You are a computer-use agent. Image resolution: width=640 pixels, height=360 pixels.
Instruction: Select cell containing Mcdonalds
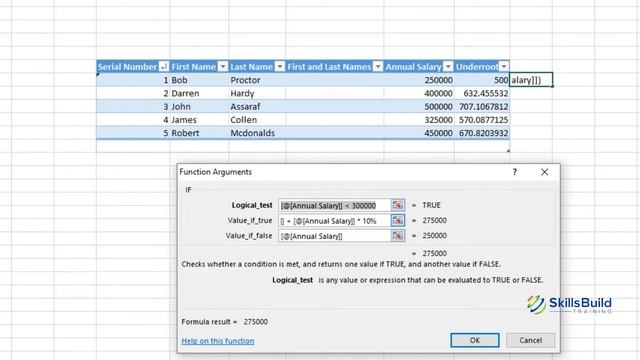click(x=257, y=133)
